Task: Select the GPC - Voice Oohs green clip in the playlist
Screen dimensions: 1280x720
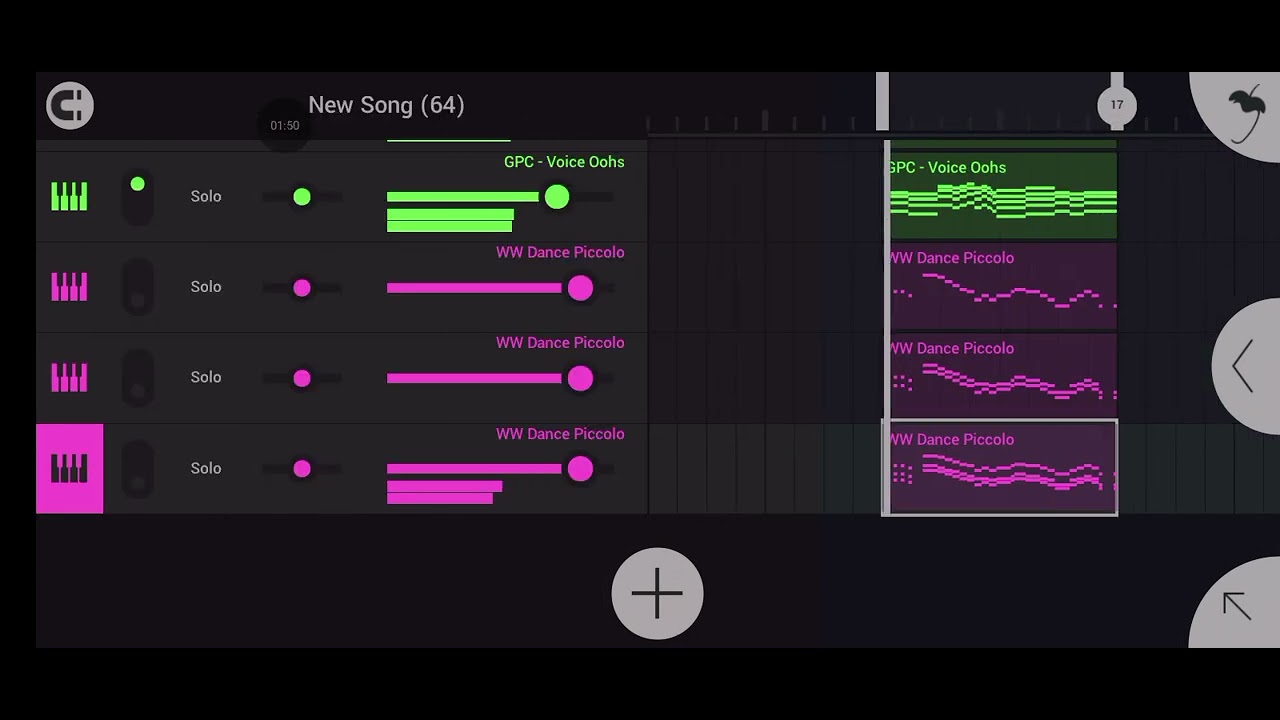Action: [1002, 195]
